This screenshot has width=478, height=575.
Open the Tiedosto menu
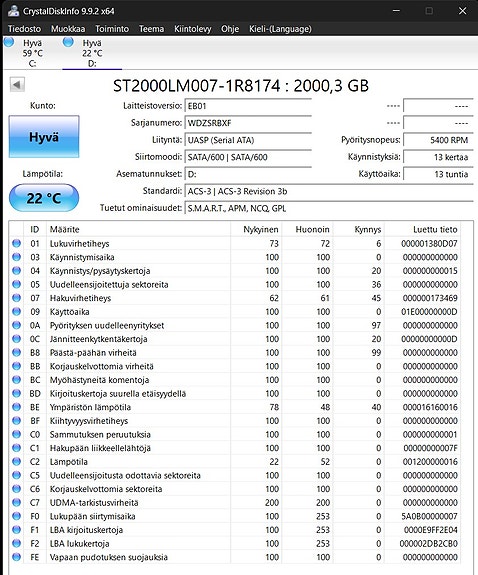(x=24, y=29)
